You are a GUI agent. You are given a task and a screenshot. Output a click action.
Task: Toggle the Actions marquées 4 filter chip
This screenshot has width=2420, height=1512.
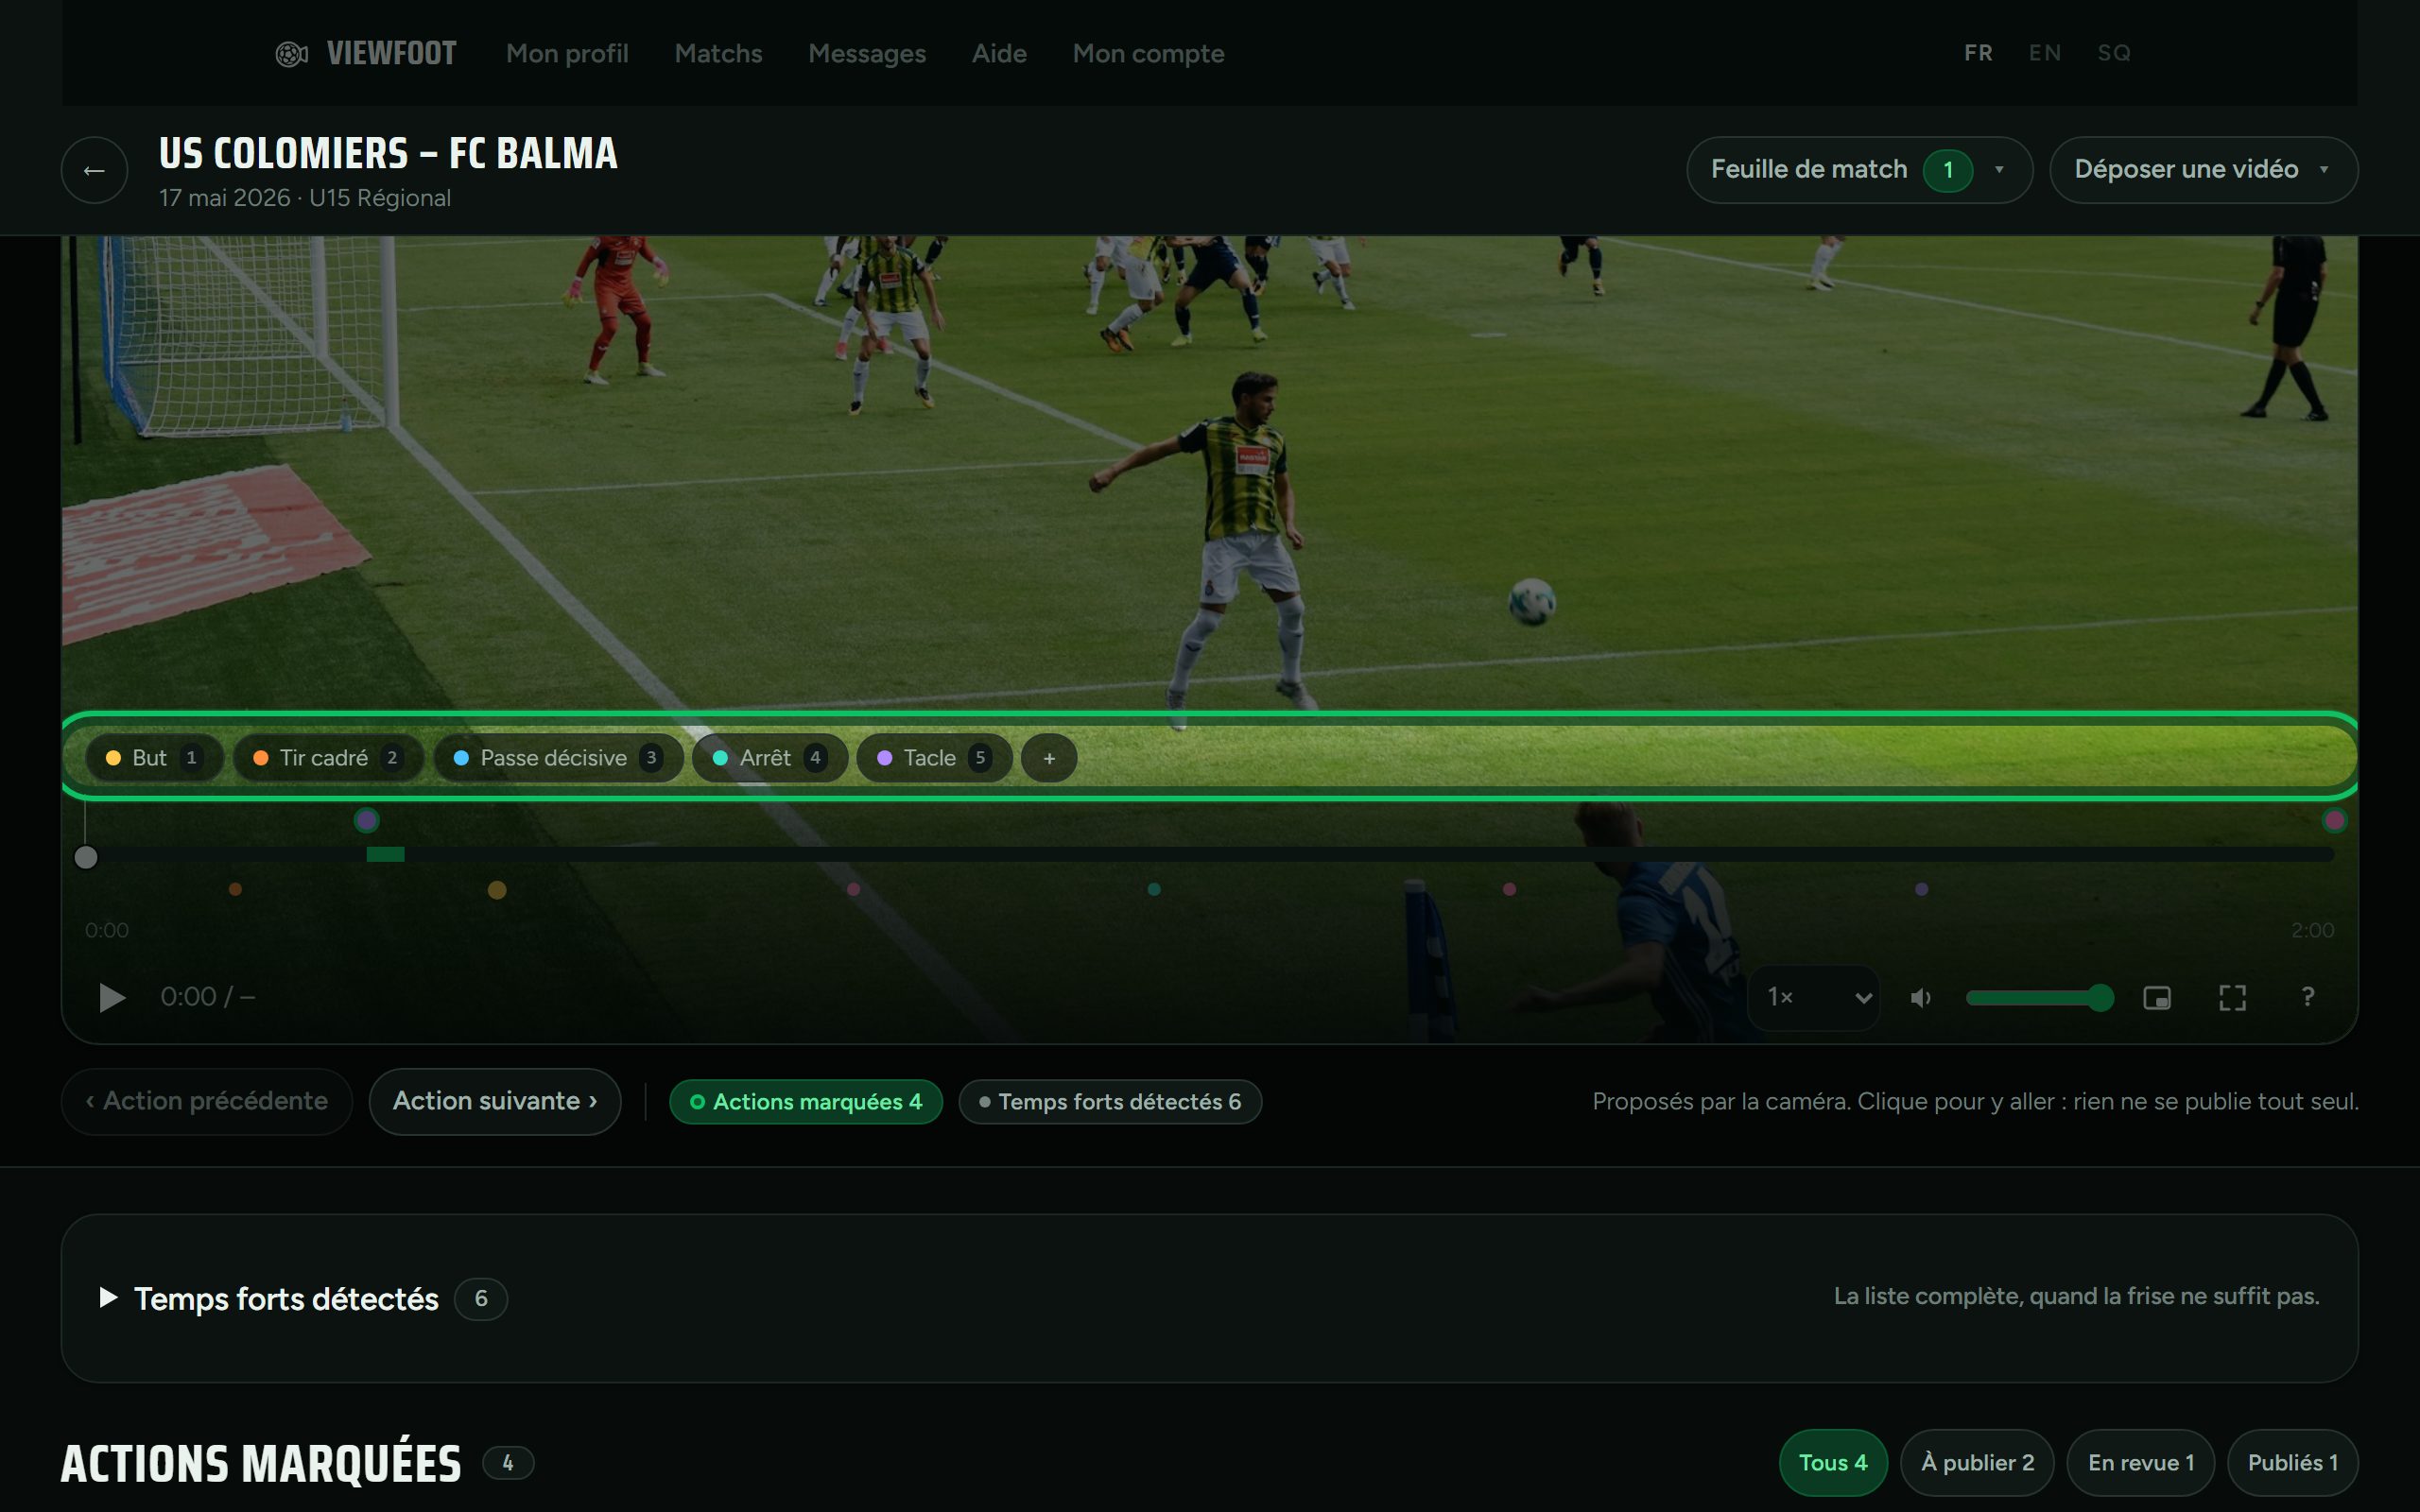[x=806, y=1102]
